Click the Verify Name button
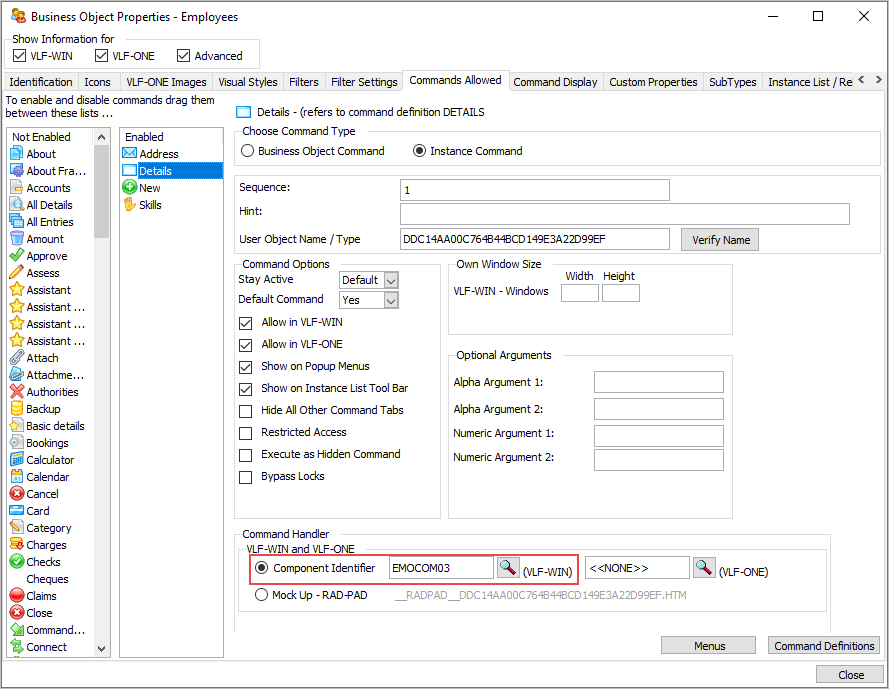This screenshot has width=889, height=689. click(x=719, y=240)
